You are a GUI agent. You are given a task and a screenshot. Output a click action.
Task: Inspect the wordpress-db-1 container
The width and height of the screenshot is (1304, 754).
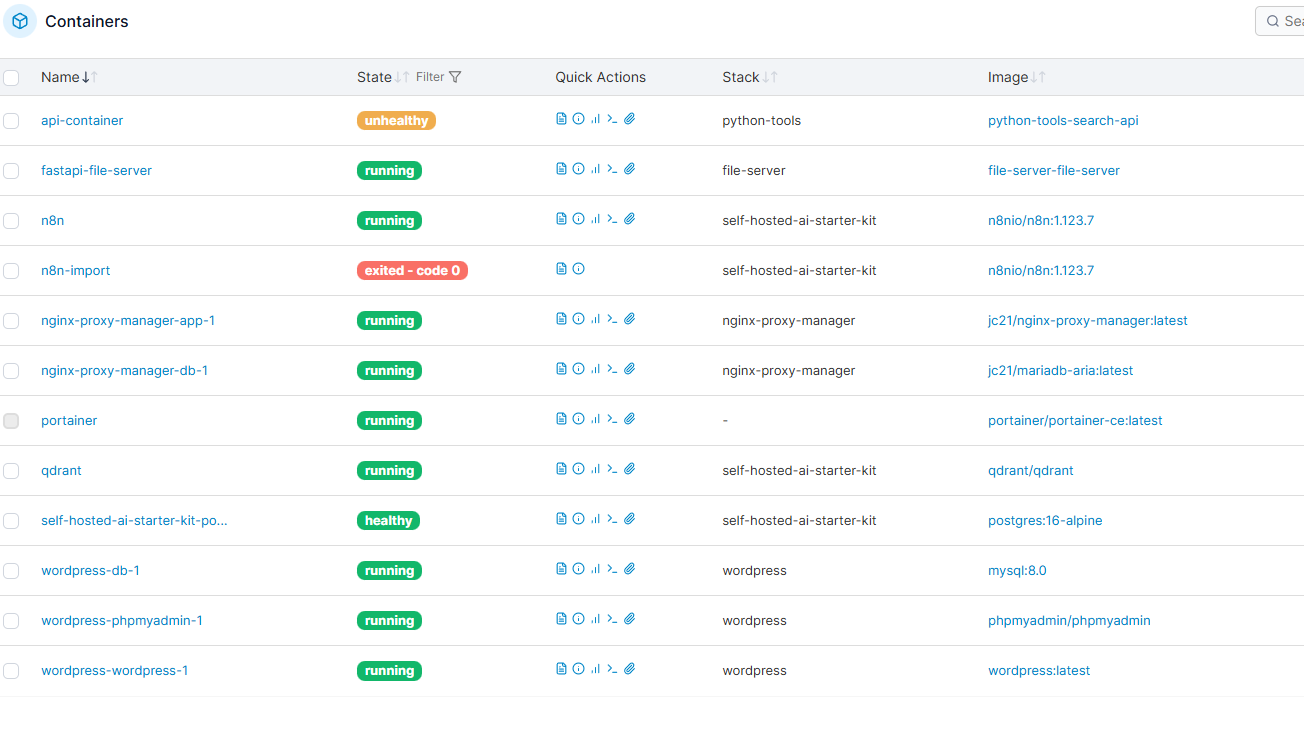pos(578,569)
